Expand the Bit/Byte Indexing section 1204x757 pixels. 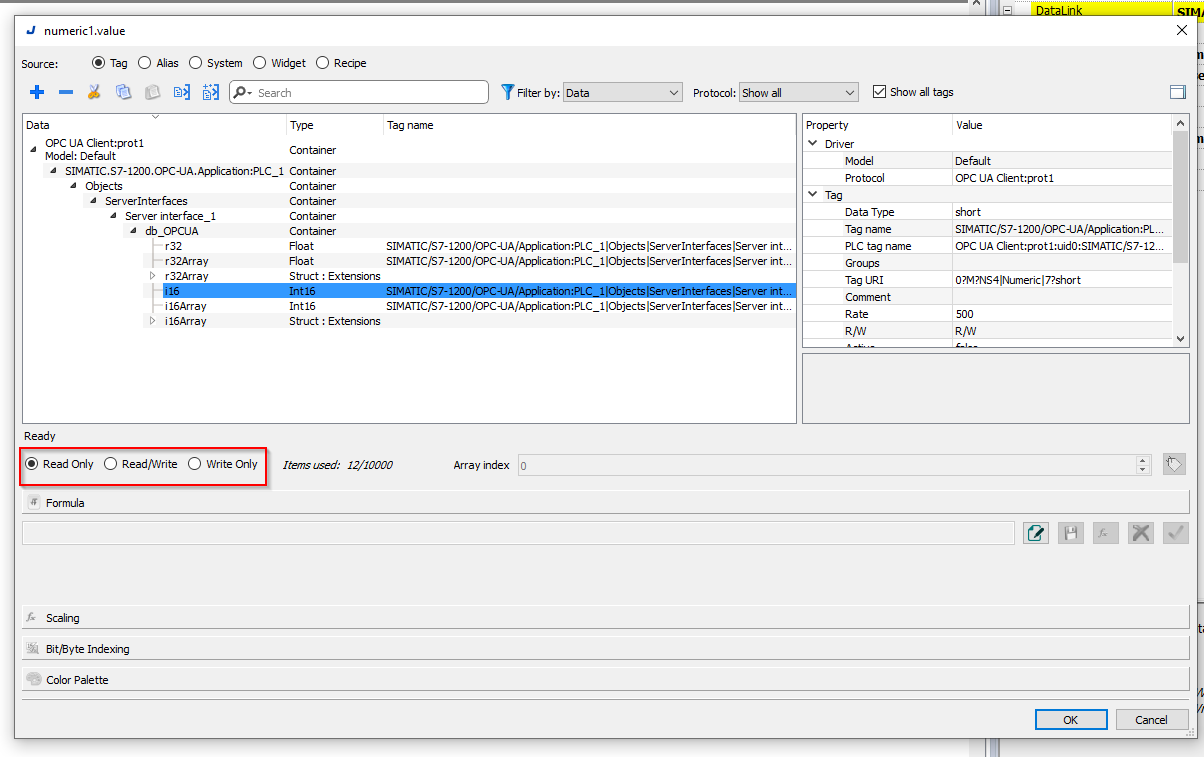(605, 648)
